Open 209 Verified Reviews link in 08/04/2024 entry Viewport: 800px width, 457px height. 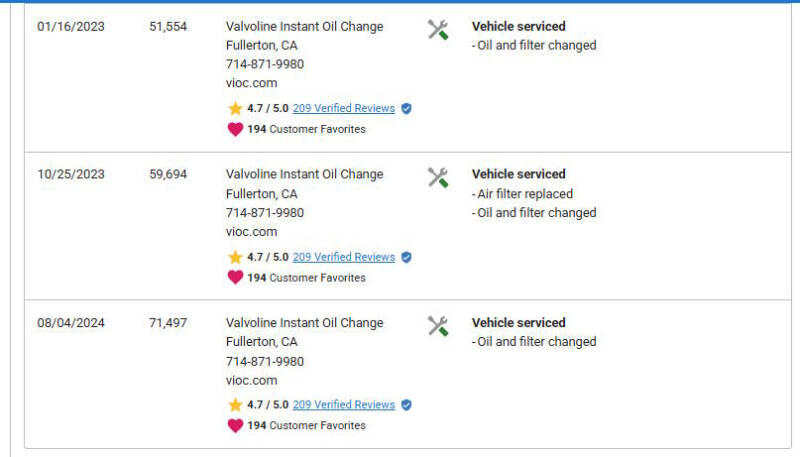[343, 405]
